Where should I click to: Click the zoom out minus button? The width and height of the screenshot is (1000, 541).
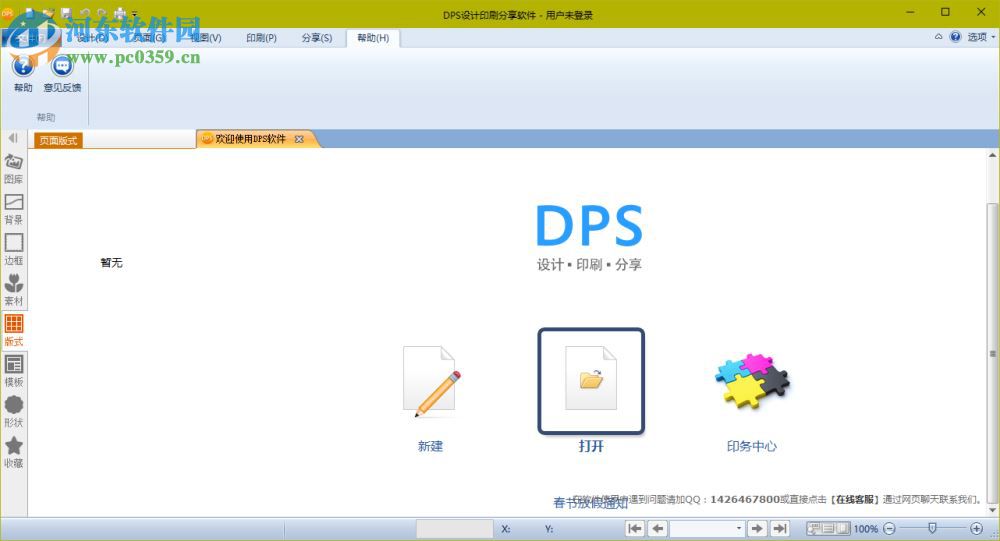tap(890, 528)
